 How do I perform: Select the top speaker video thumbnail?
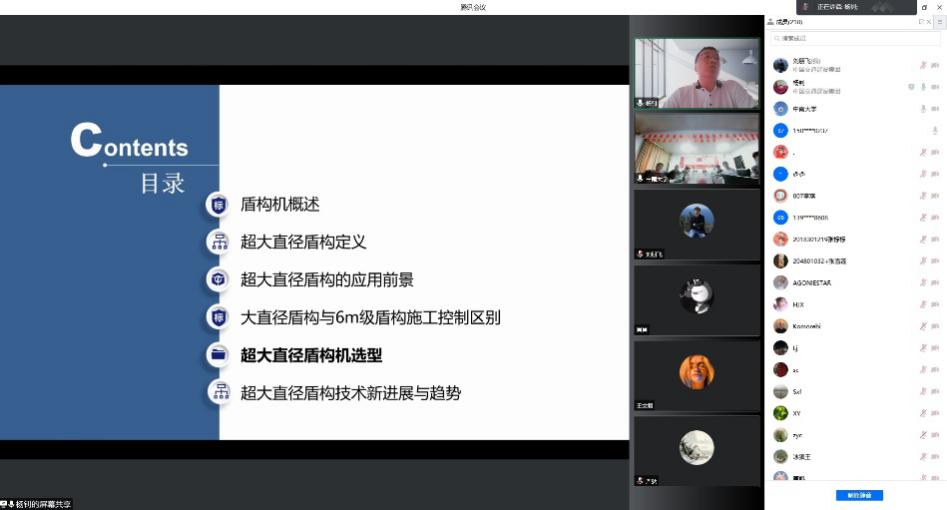coord(697,74)
